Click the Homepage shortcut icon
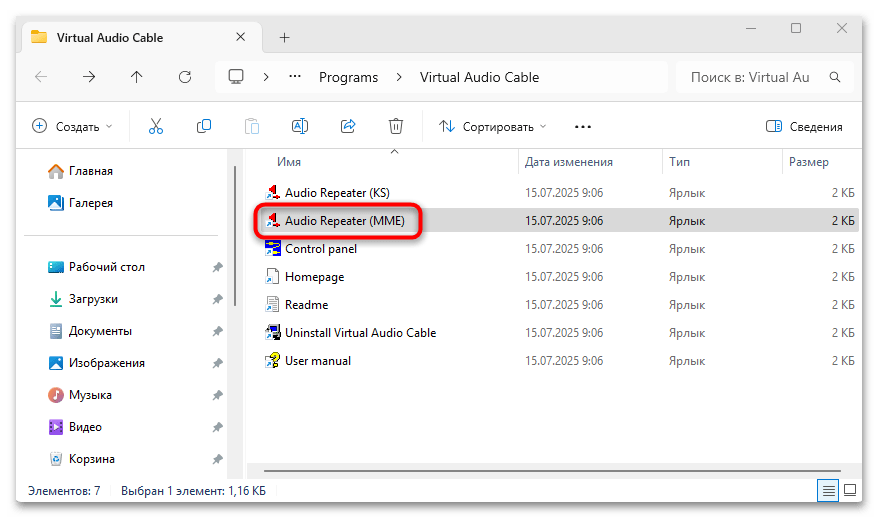878x518 pixels. click(272, 277)
